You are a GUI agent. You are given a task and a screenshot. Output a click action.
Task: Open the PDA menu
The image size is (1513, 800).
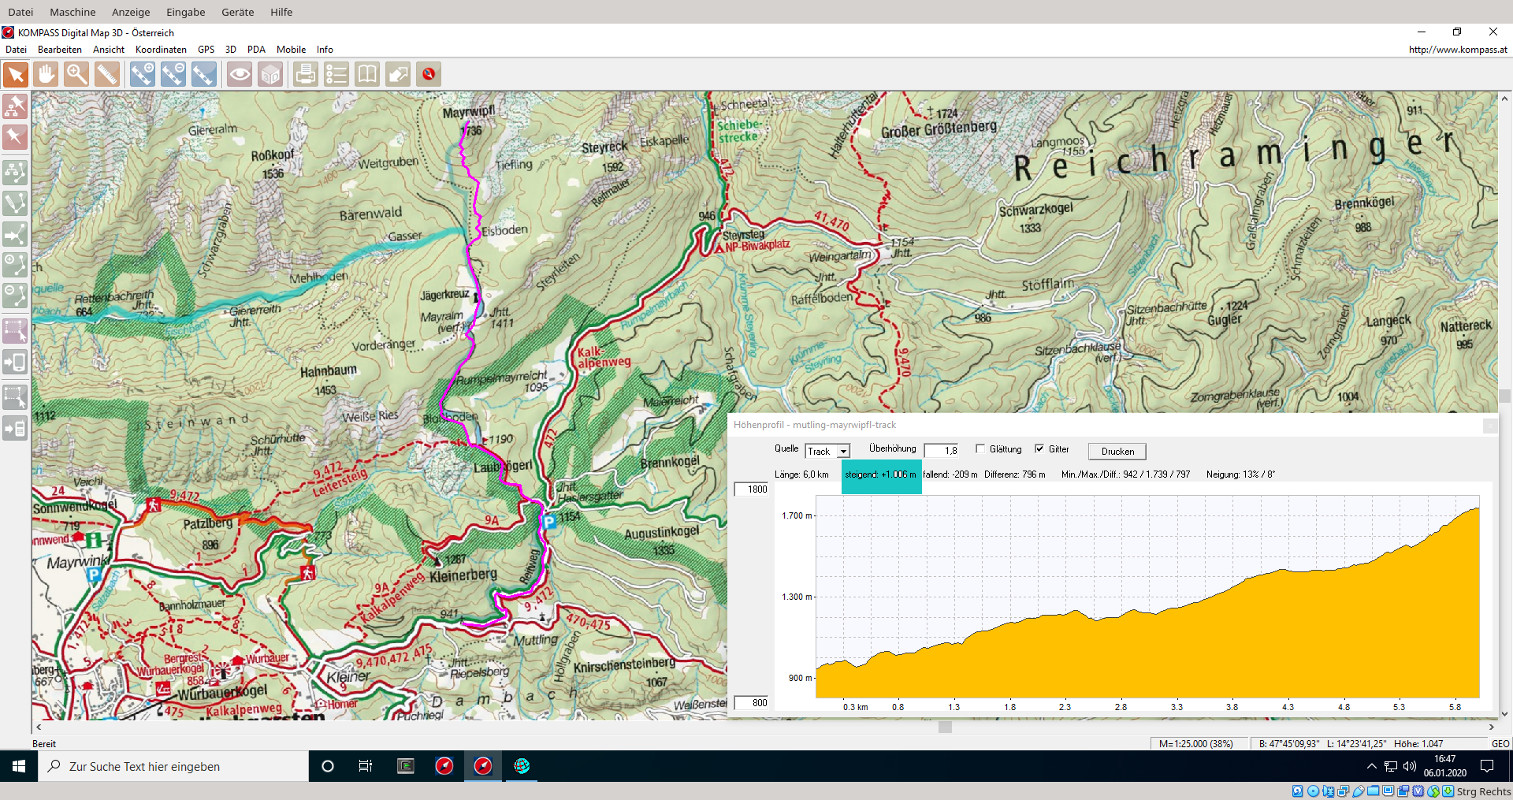pyautogui.click(x=257, y=49)
